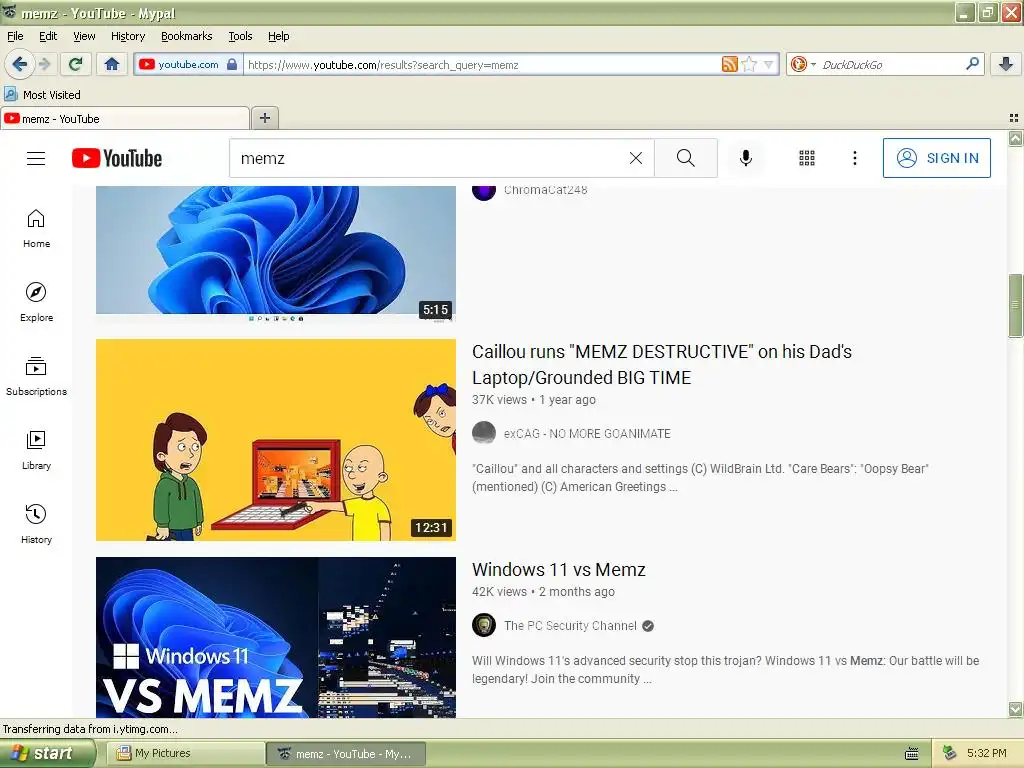
Task: Open Subscriptions in the YouTube sidebar
Action: [36, 377]
